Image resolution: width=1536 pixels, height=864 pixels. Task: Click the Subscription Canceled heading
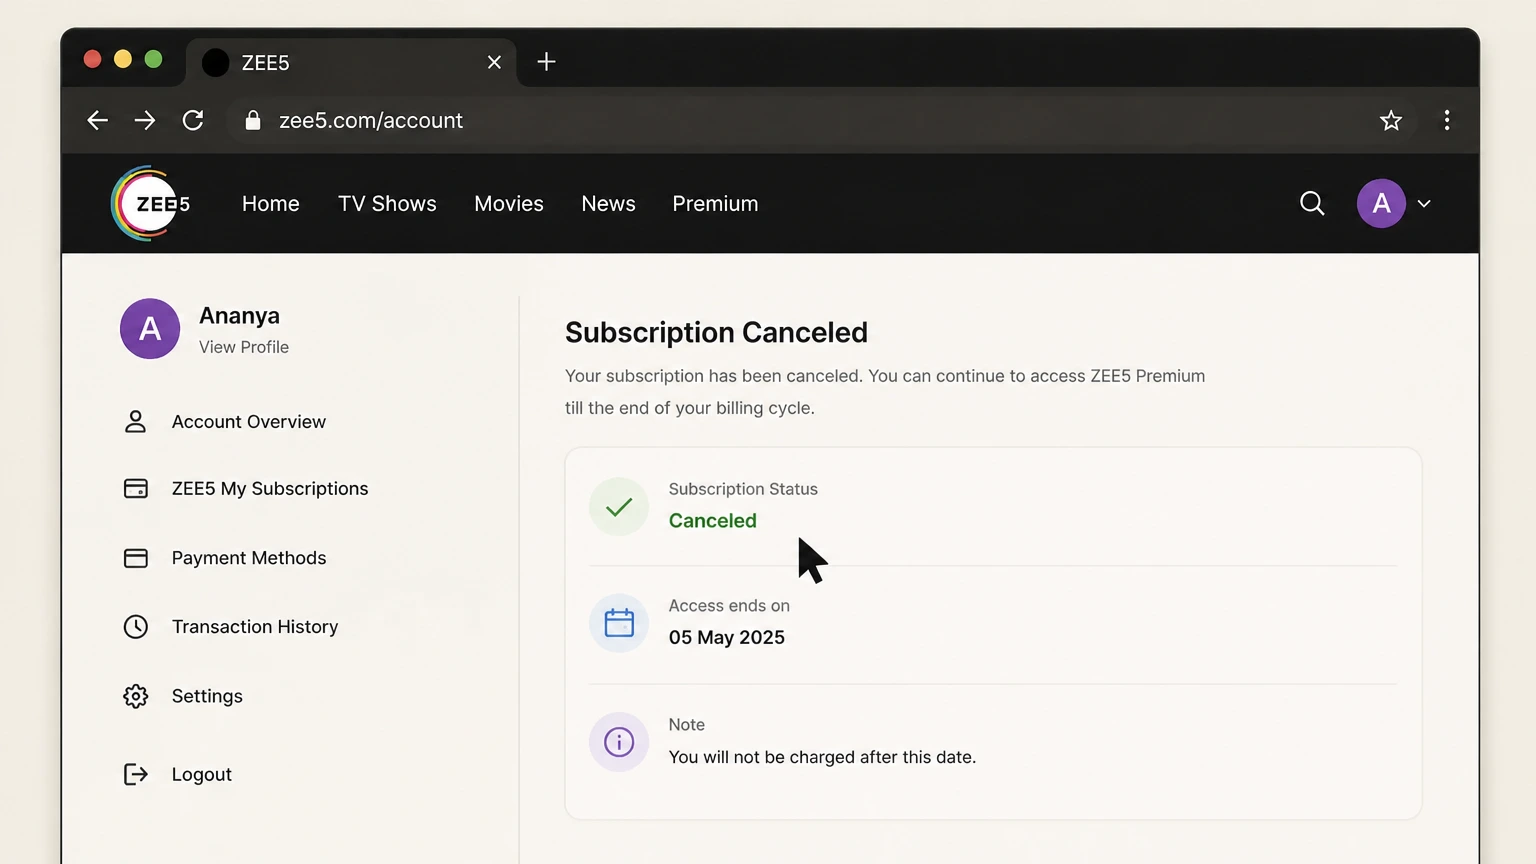point(716,332)
